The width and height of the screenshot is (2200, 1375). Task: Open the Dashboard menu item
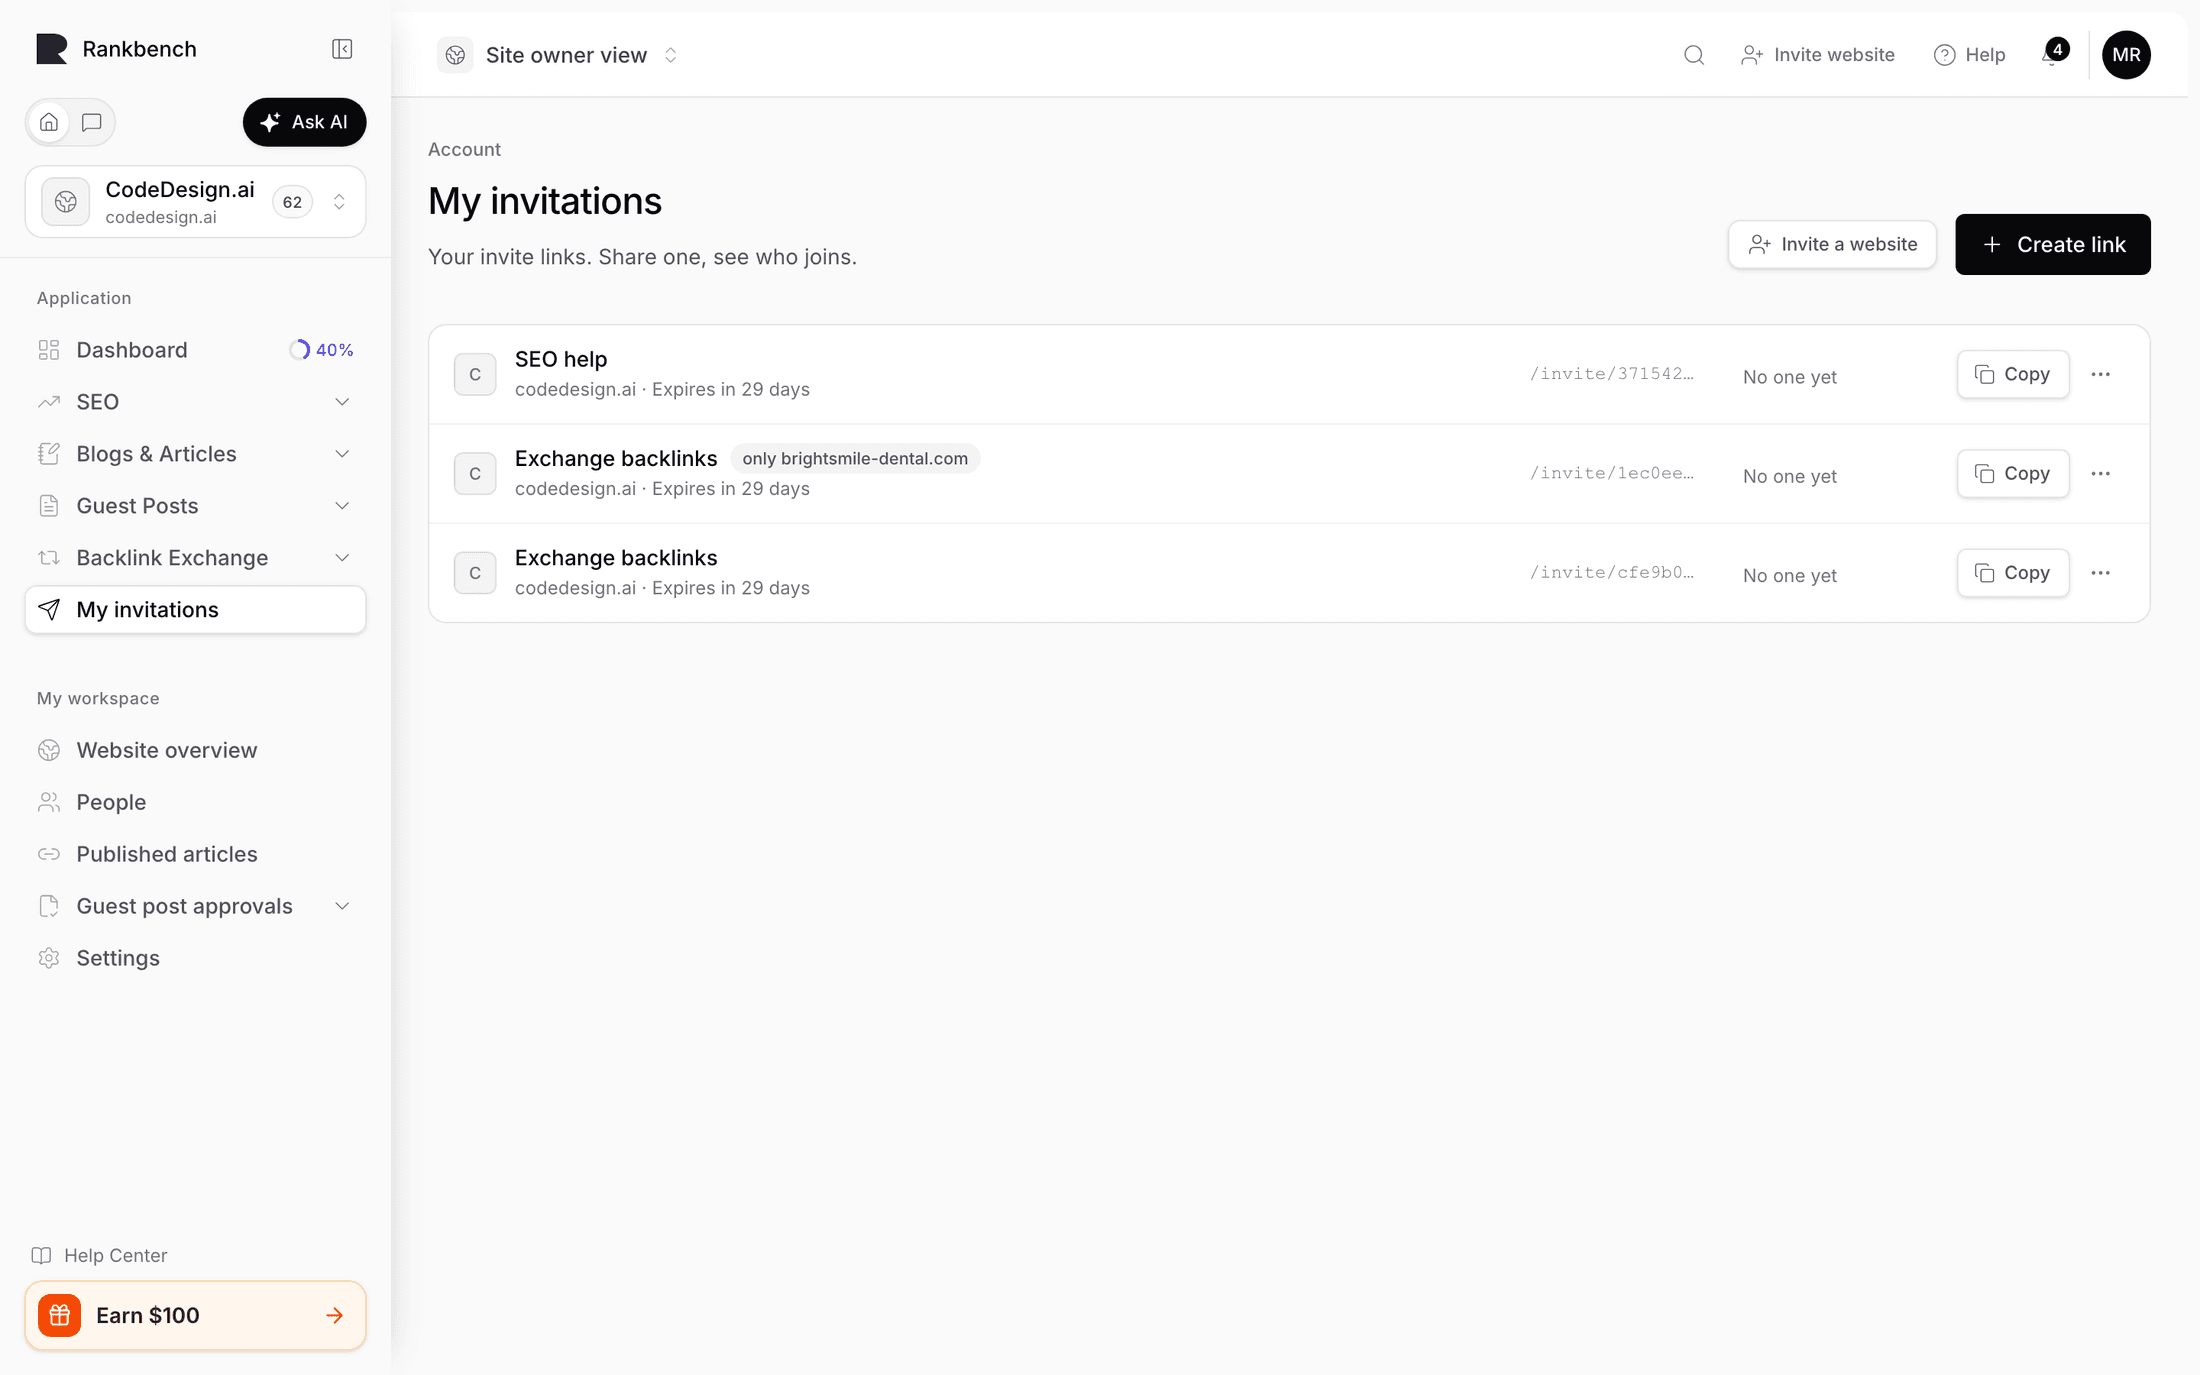pos(195,350)
